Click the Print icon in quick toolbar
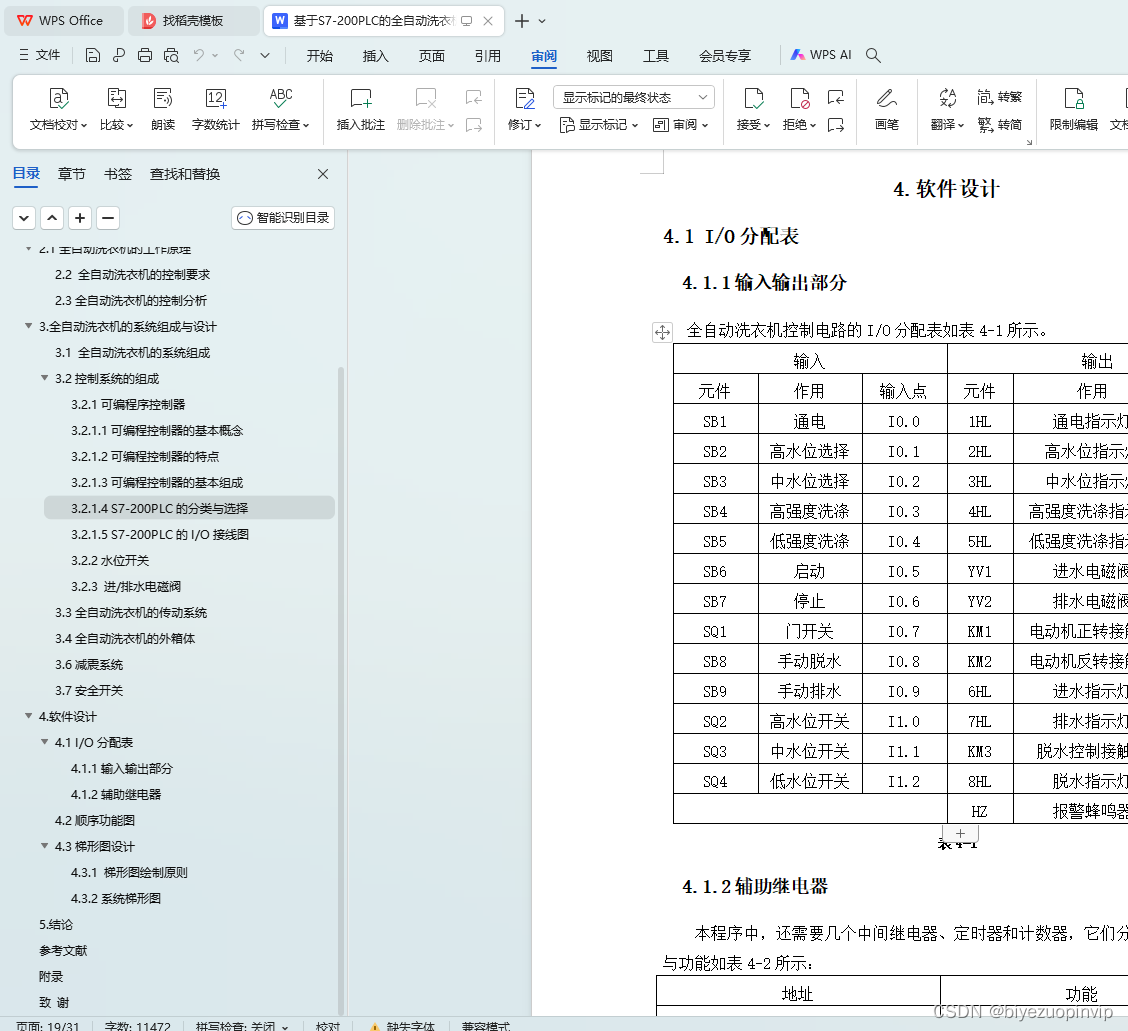The image size is (1128, 1031). (145, 55)
